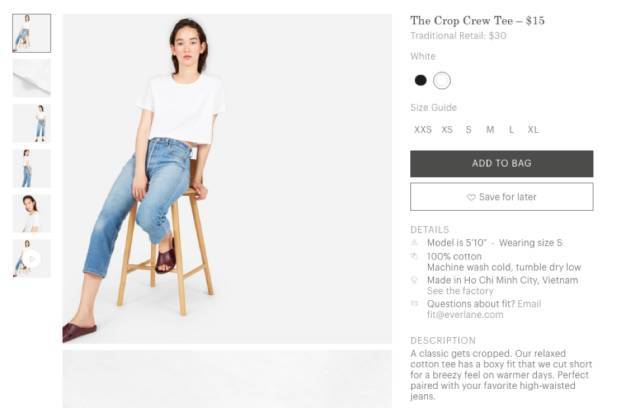
Task: Open the Size Guide link
Action: (x=433, y=108)
